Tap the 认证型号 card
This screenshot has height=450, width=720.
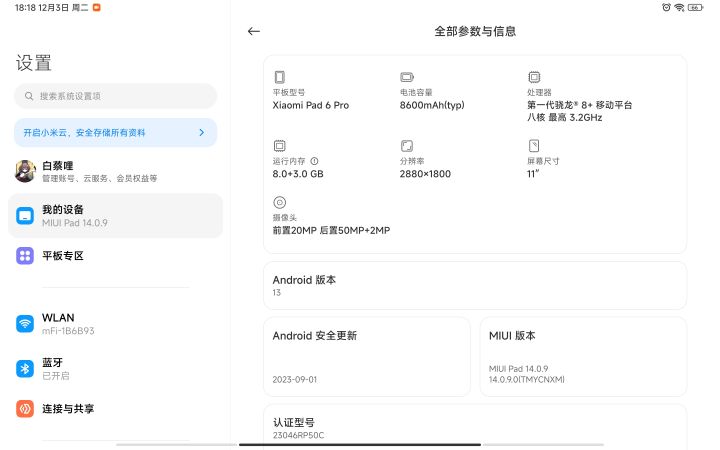click(x=475, y=425)
